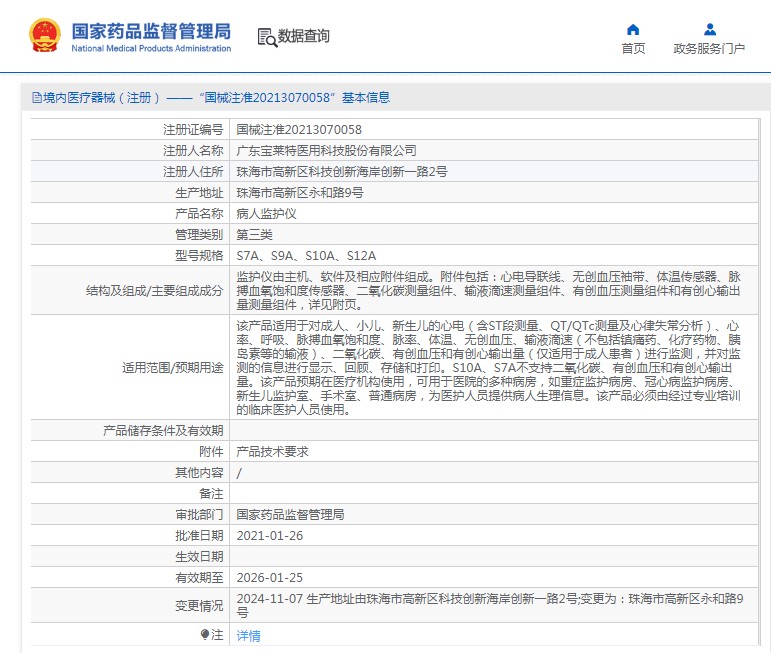Click the national emblem logo
771x653 pixels.
[44, 35]
